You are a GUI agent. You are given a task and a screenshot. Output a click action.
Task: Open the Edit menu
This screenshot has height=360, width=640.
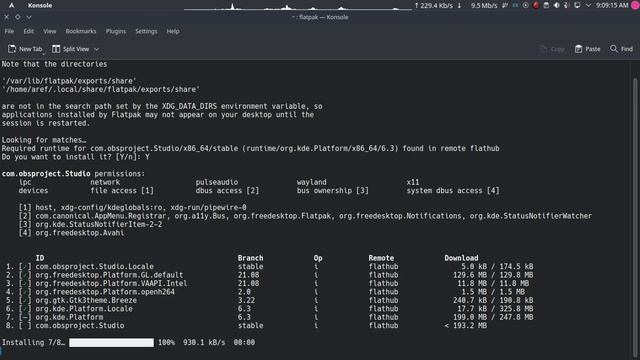(29, 31)
